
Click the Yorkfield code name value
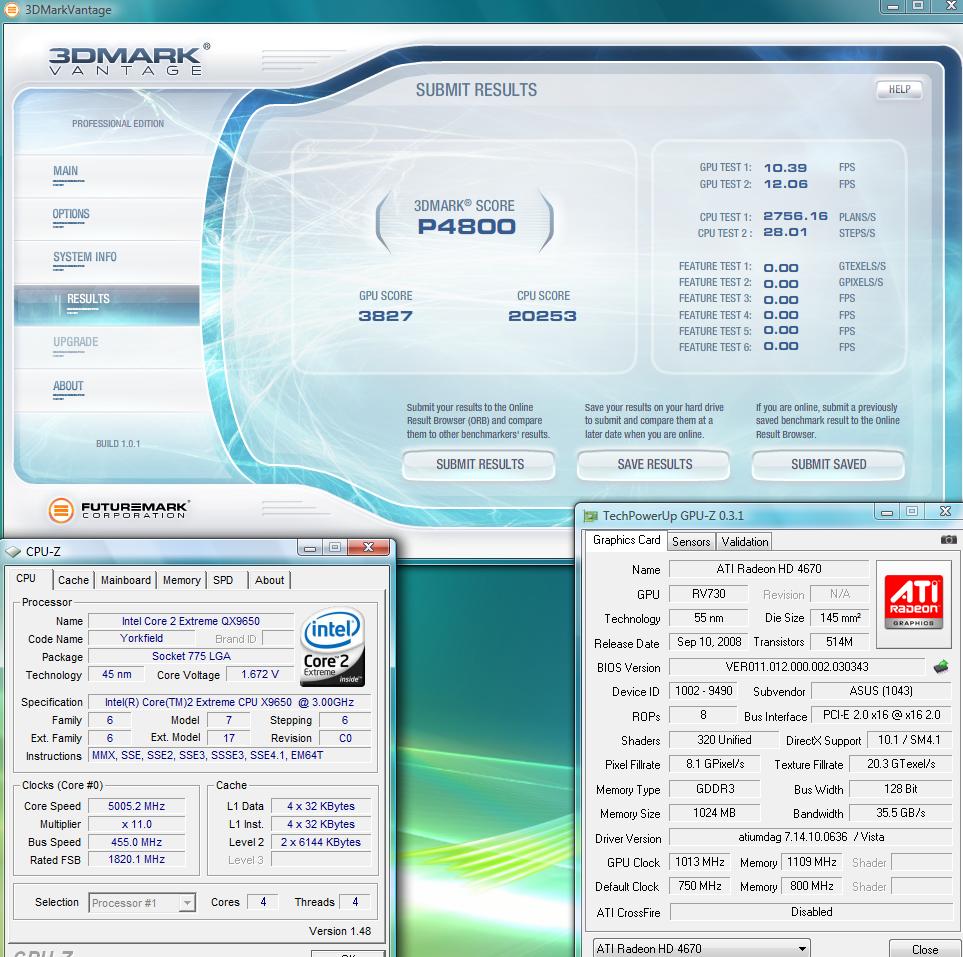141,638
